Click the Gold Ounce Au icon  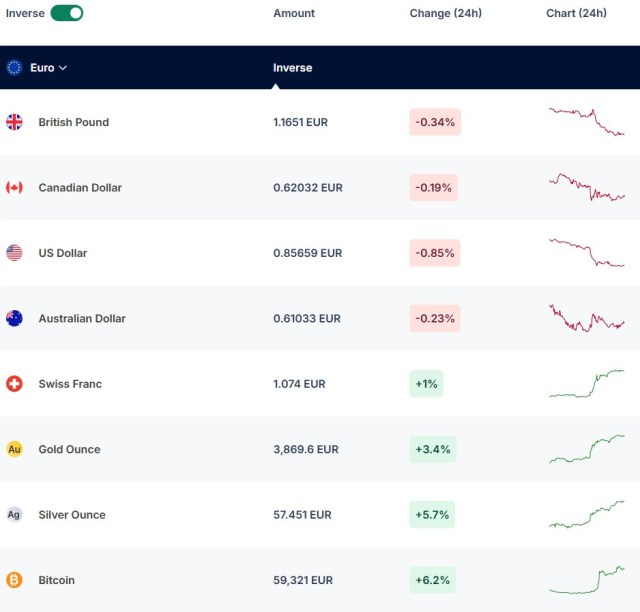[x=14, y=449]
